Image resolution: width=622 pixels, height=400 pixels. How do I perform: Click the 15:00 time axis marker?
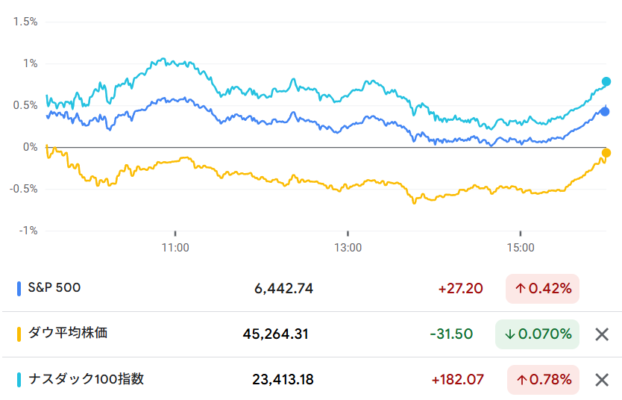[520, 248]
